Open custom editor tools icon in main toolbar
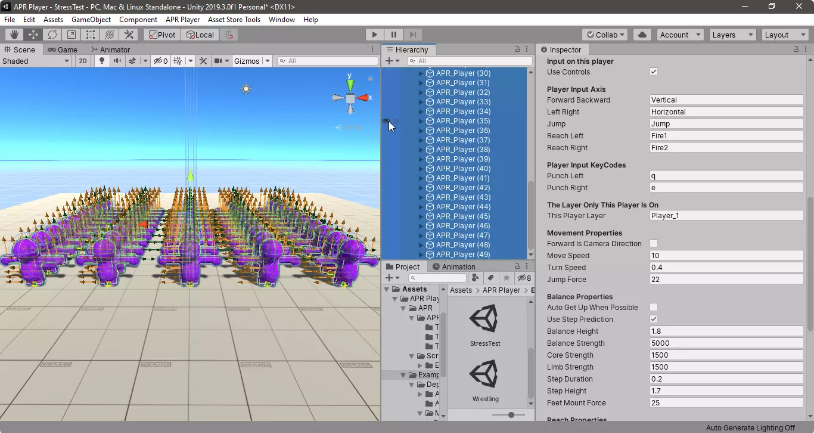This screenshot has height=433, width=814. 129,35
